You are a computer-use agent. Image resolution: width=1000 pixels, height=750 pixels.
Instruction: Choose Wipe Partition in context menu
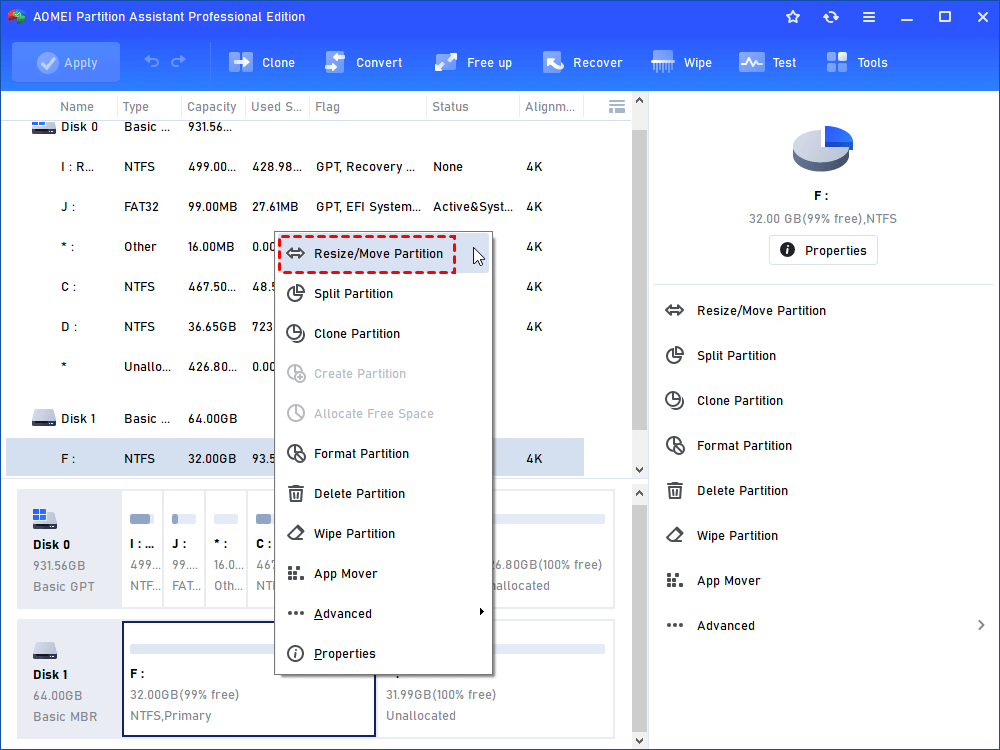[383, 534]
